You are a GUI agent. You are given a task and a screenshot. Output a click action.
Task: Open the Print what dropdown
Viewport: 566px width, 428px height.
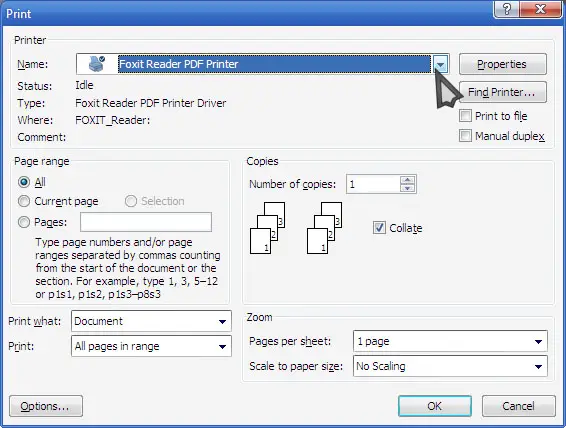(x=151, y=321)
